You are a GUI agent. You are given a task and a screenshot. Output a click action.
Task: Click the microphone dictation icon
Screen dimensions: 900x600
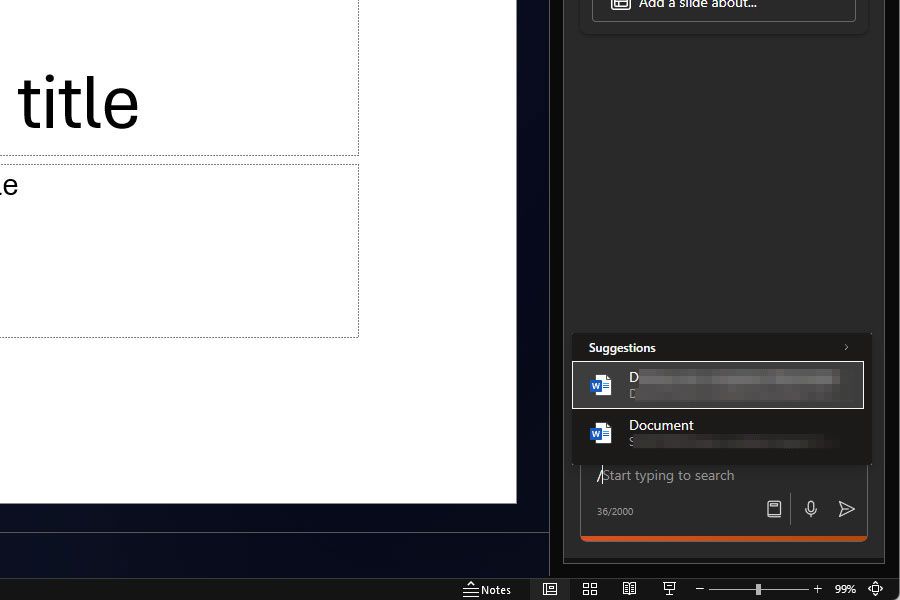tap(811, 509)
